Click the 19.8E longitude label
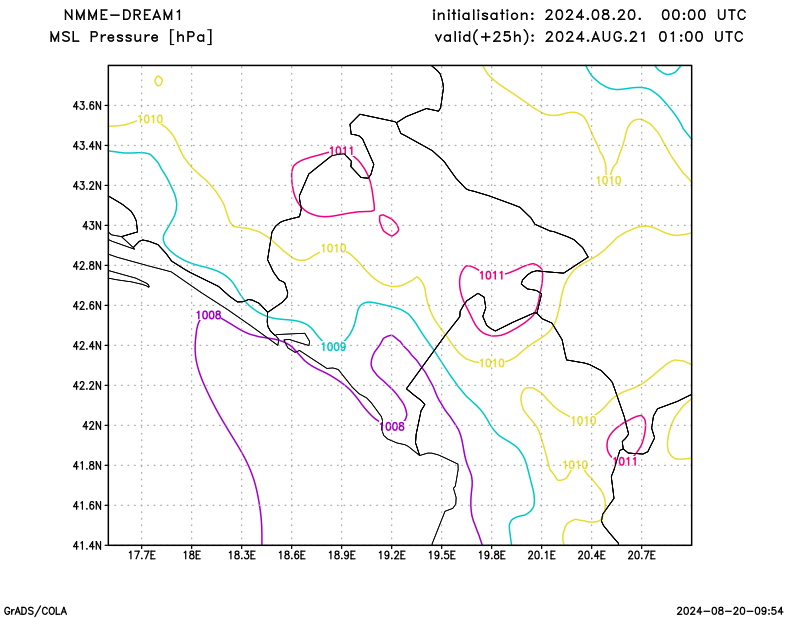 (492, 555)
